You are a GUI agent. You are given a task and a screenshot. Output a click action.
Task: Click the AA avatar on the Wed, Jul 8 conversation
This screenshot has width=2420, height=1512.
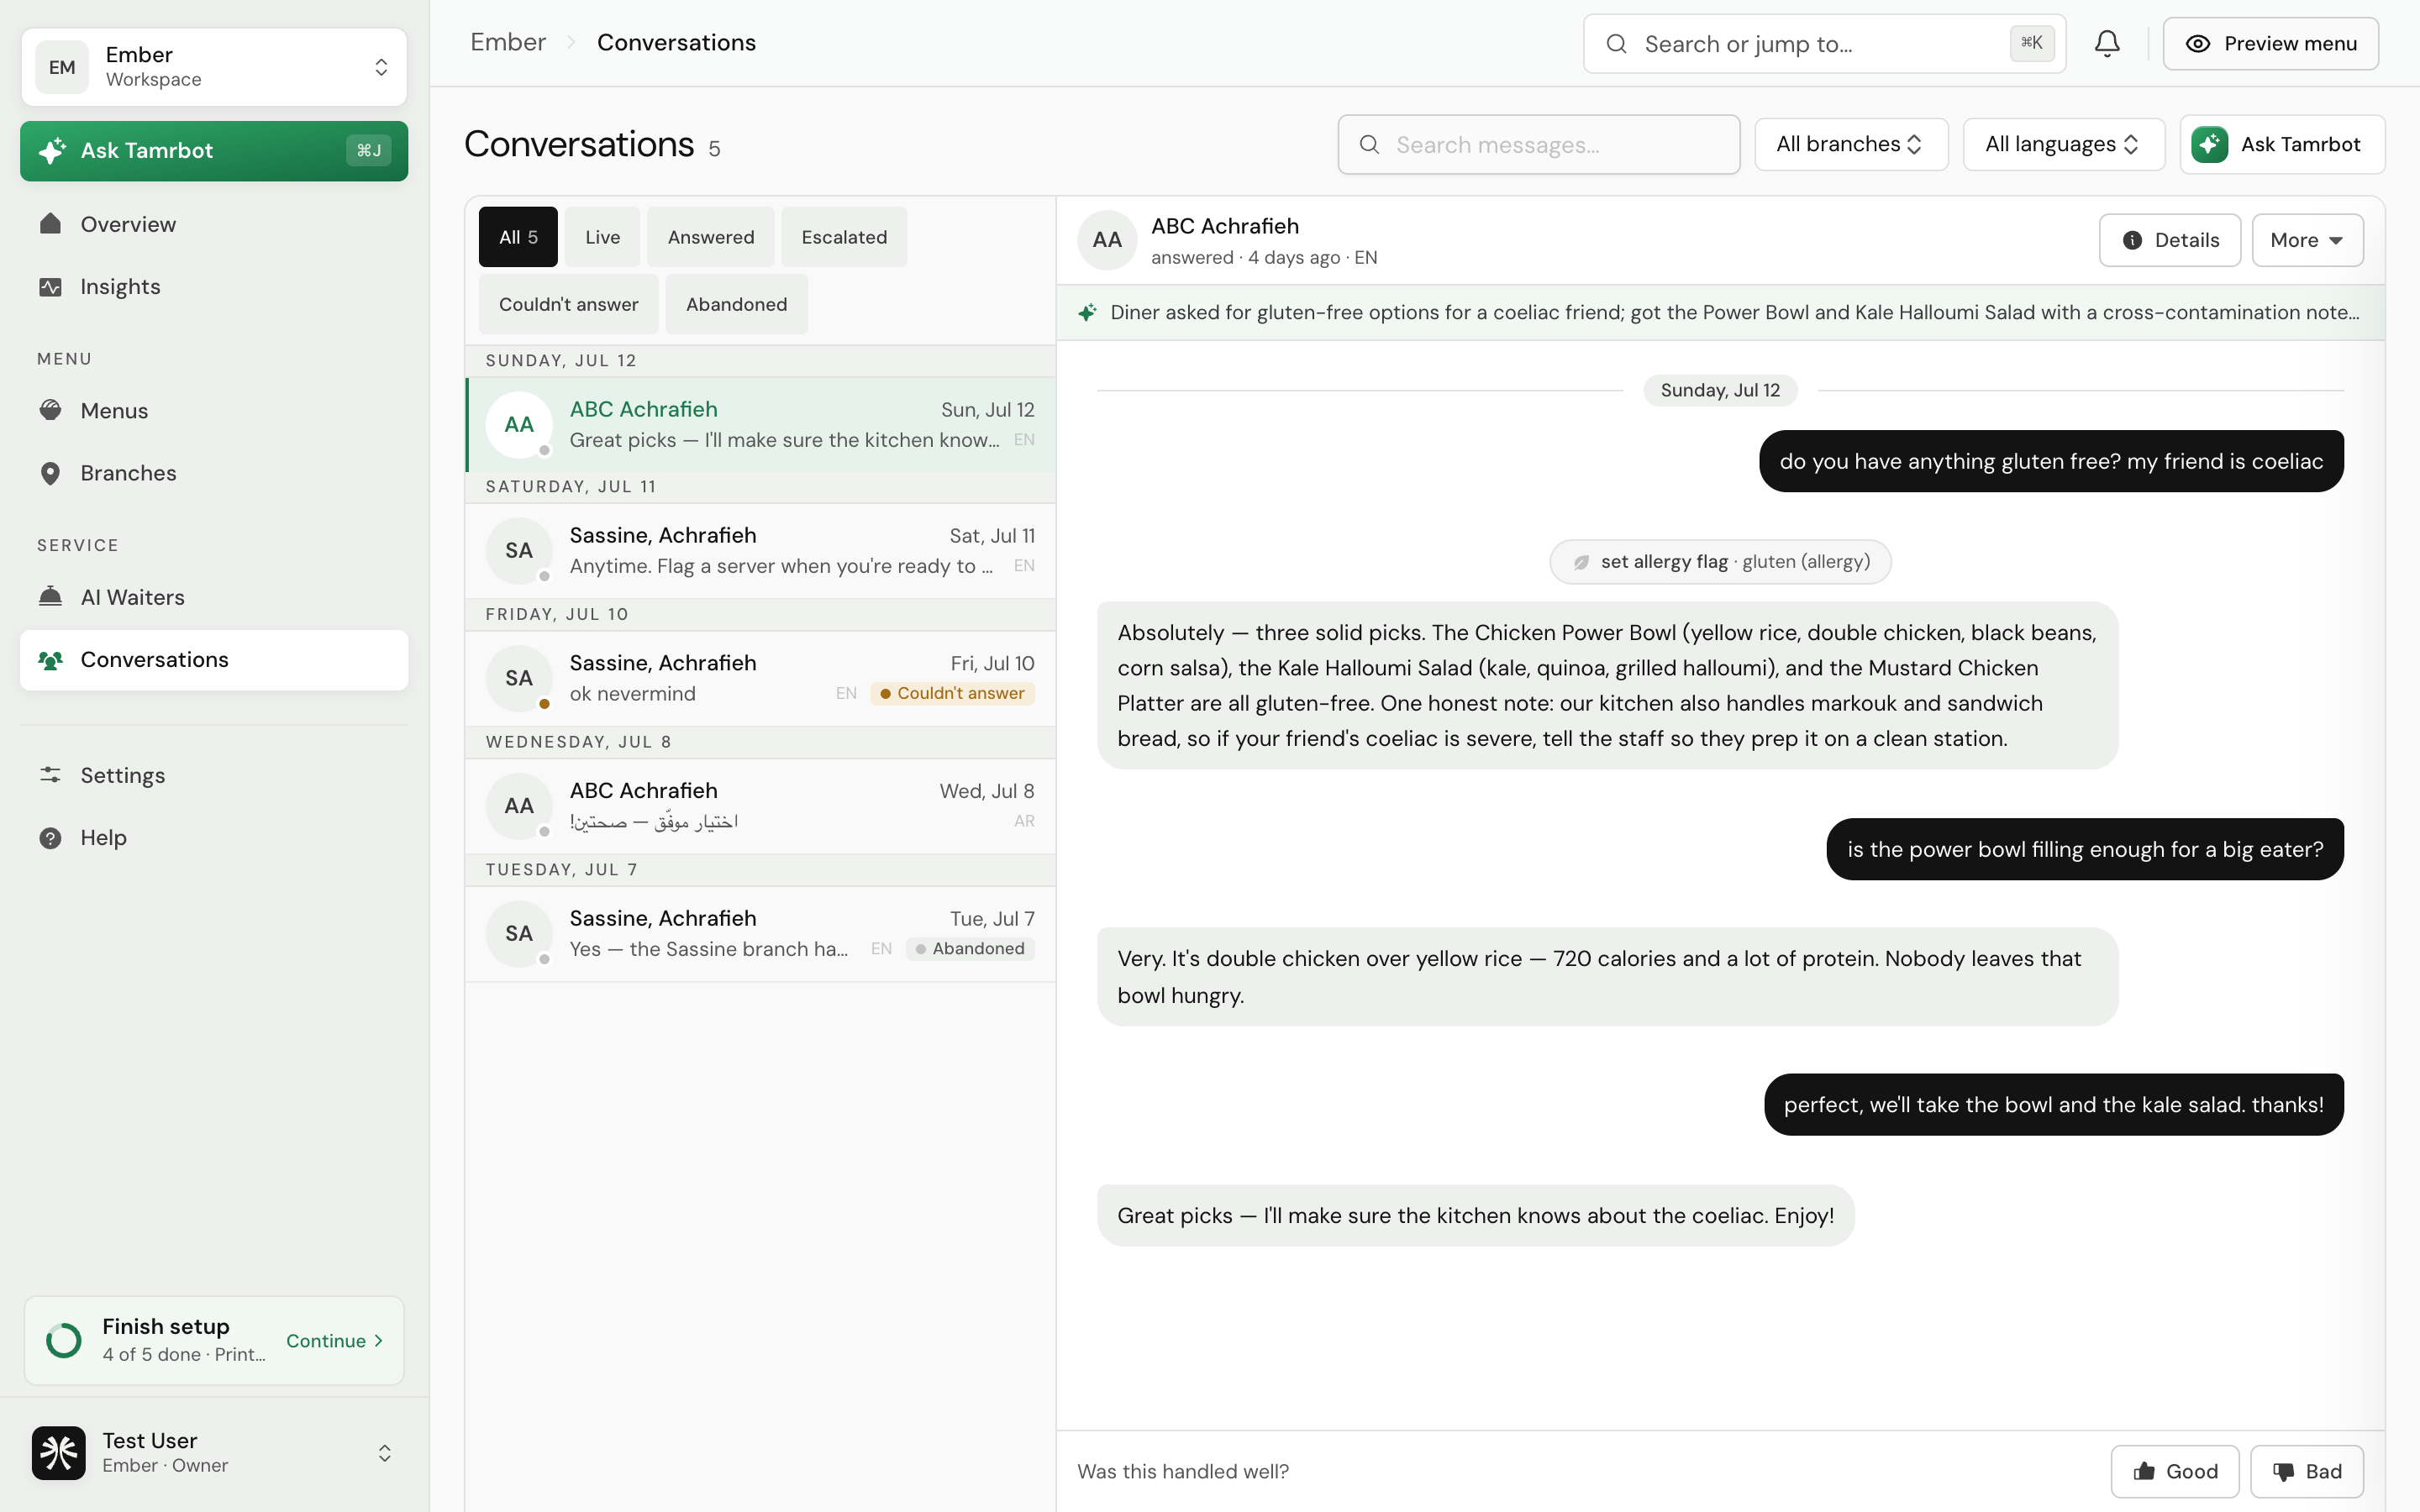pos(519,805)
